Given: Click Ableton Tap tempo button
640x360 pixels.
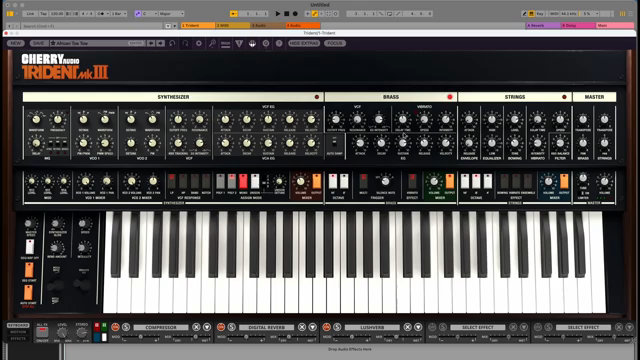Looking at the screenshot, I should click(x=43, y=13).
